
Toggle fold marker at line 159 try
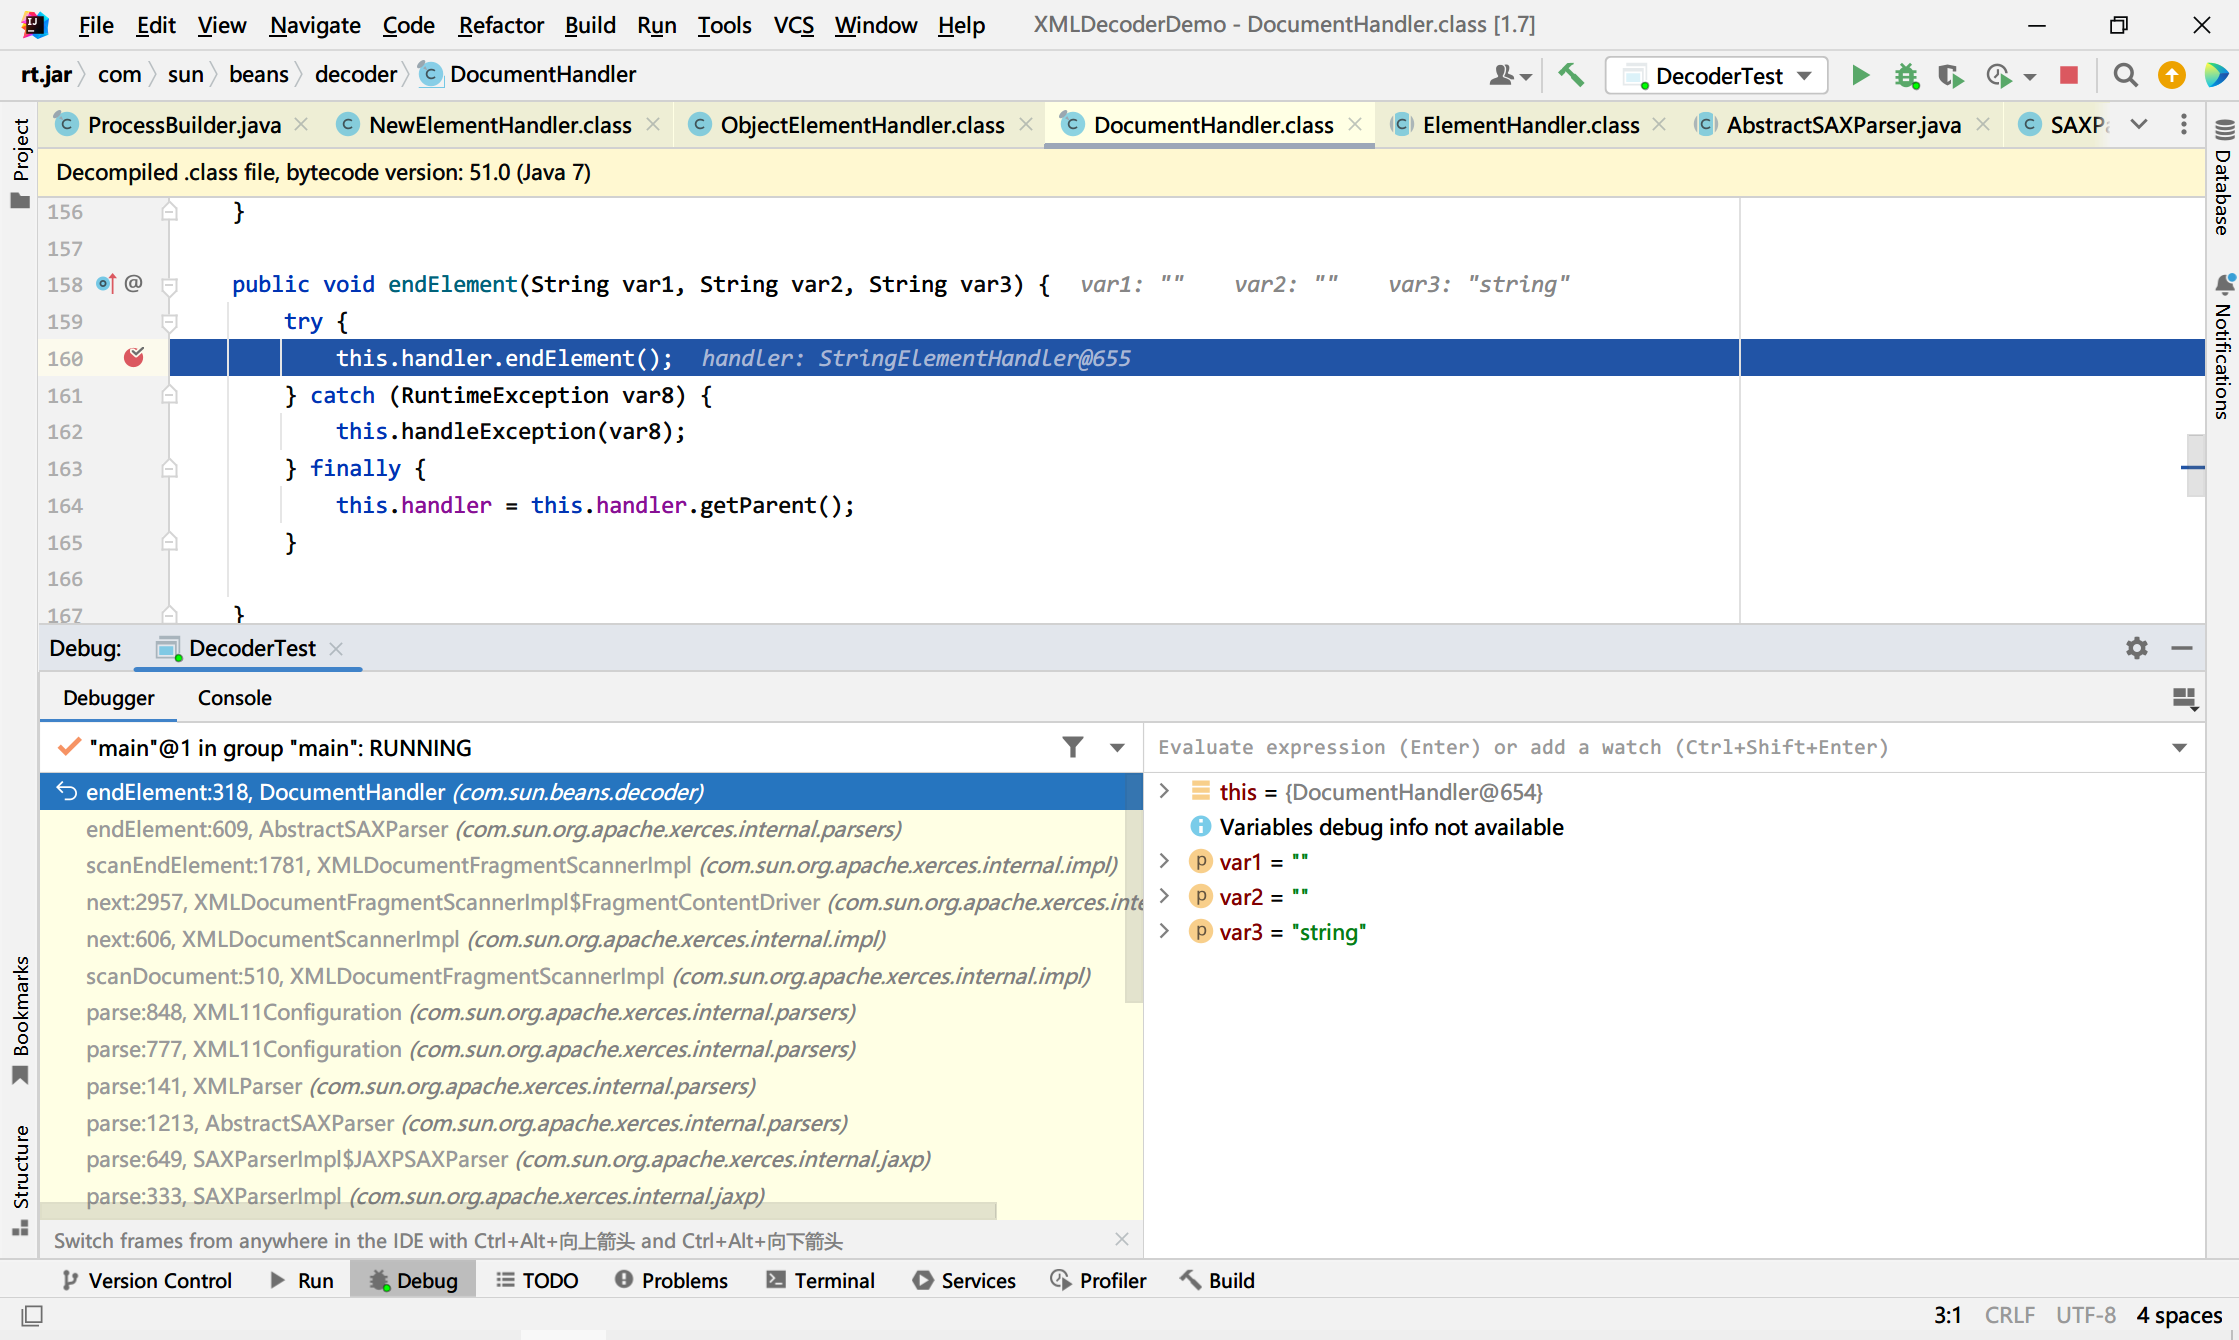(169, 321)
